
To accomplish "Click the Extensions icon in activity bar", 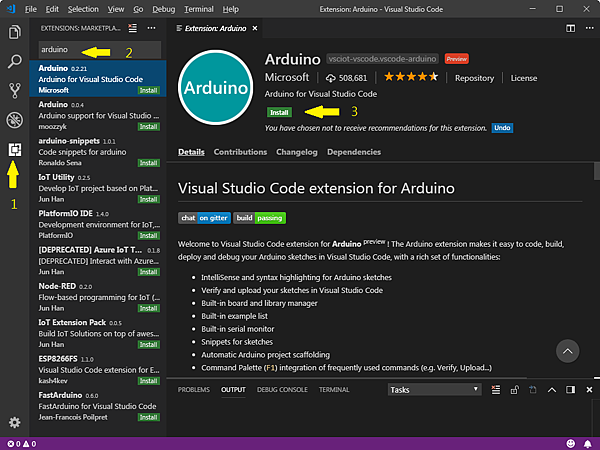I will [x=14, y=150].
